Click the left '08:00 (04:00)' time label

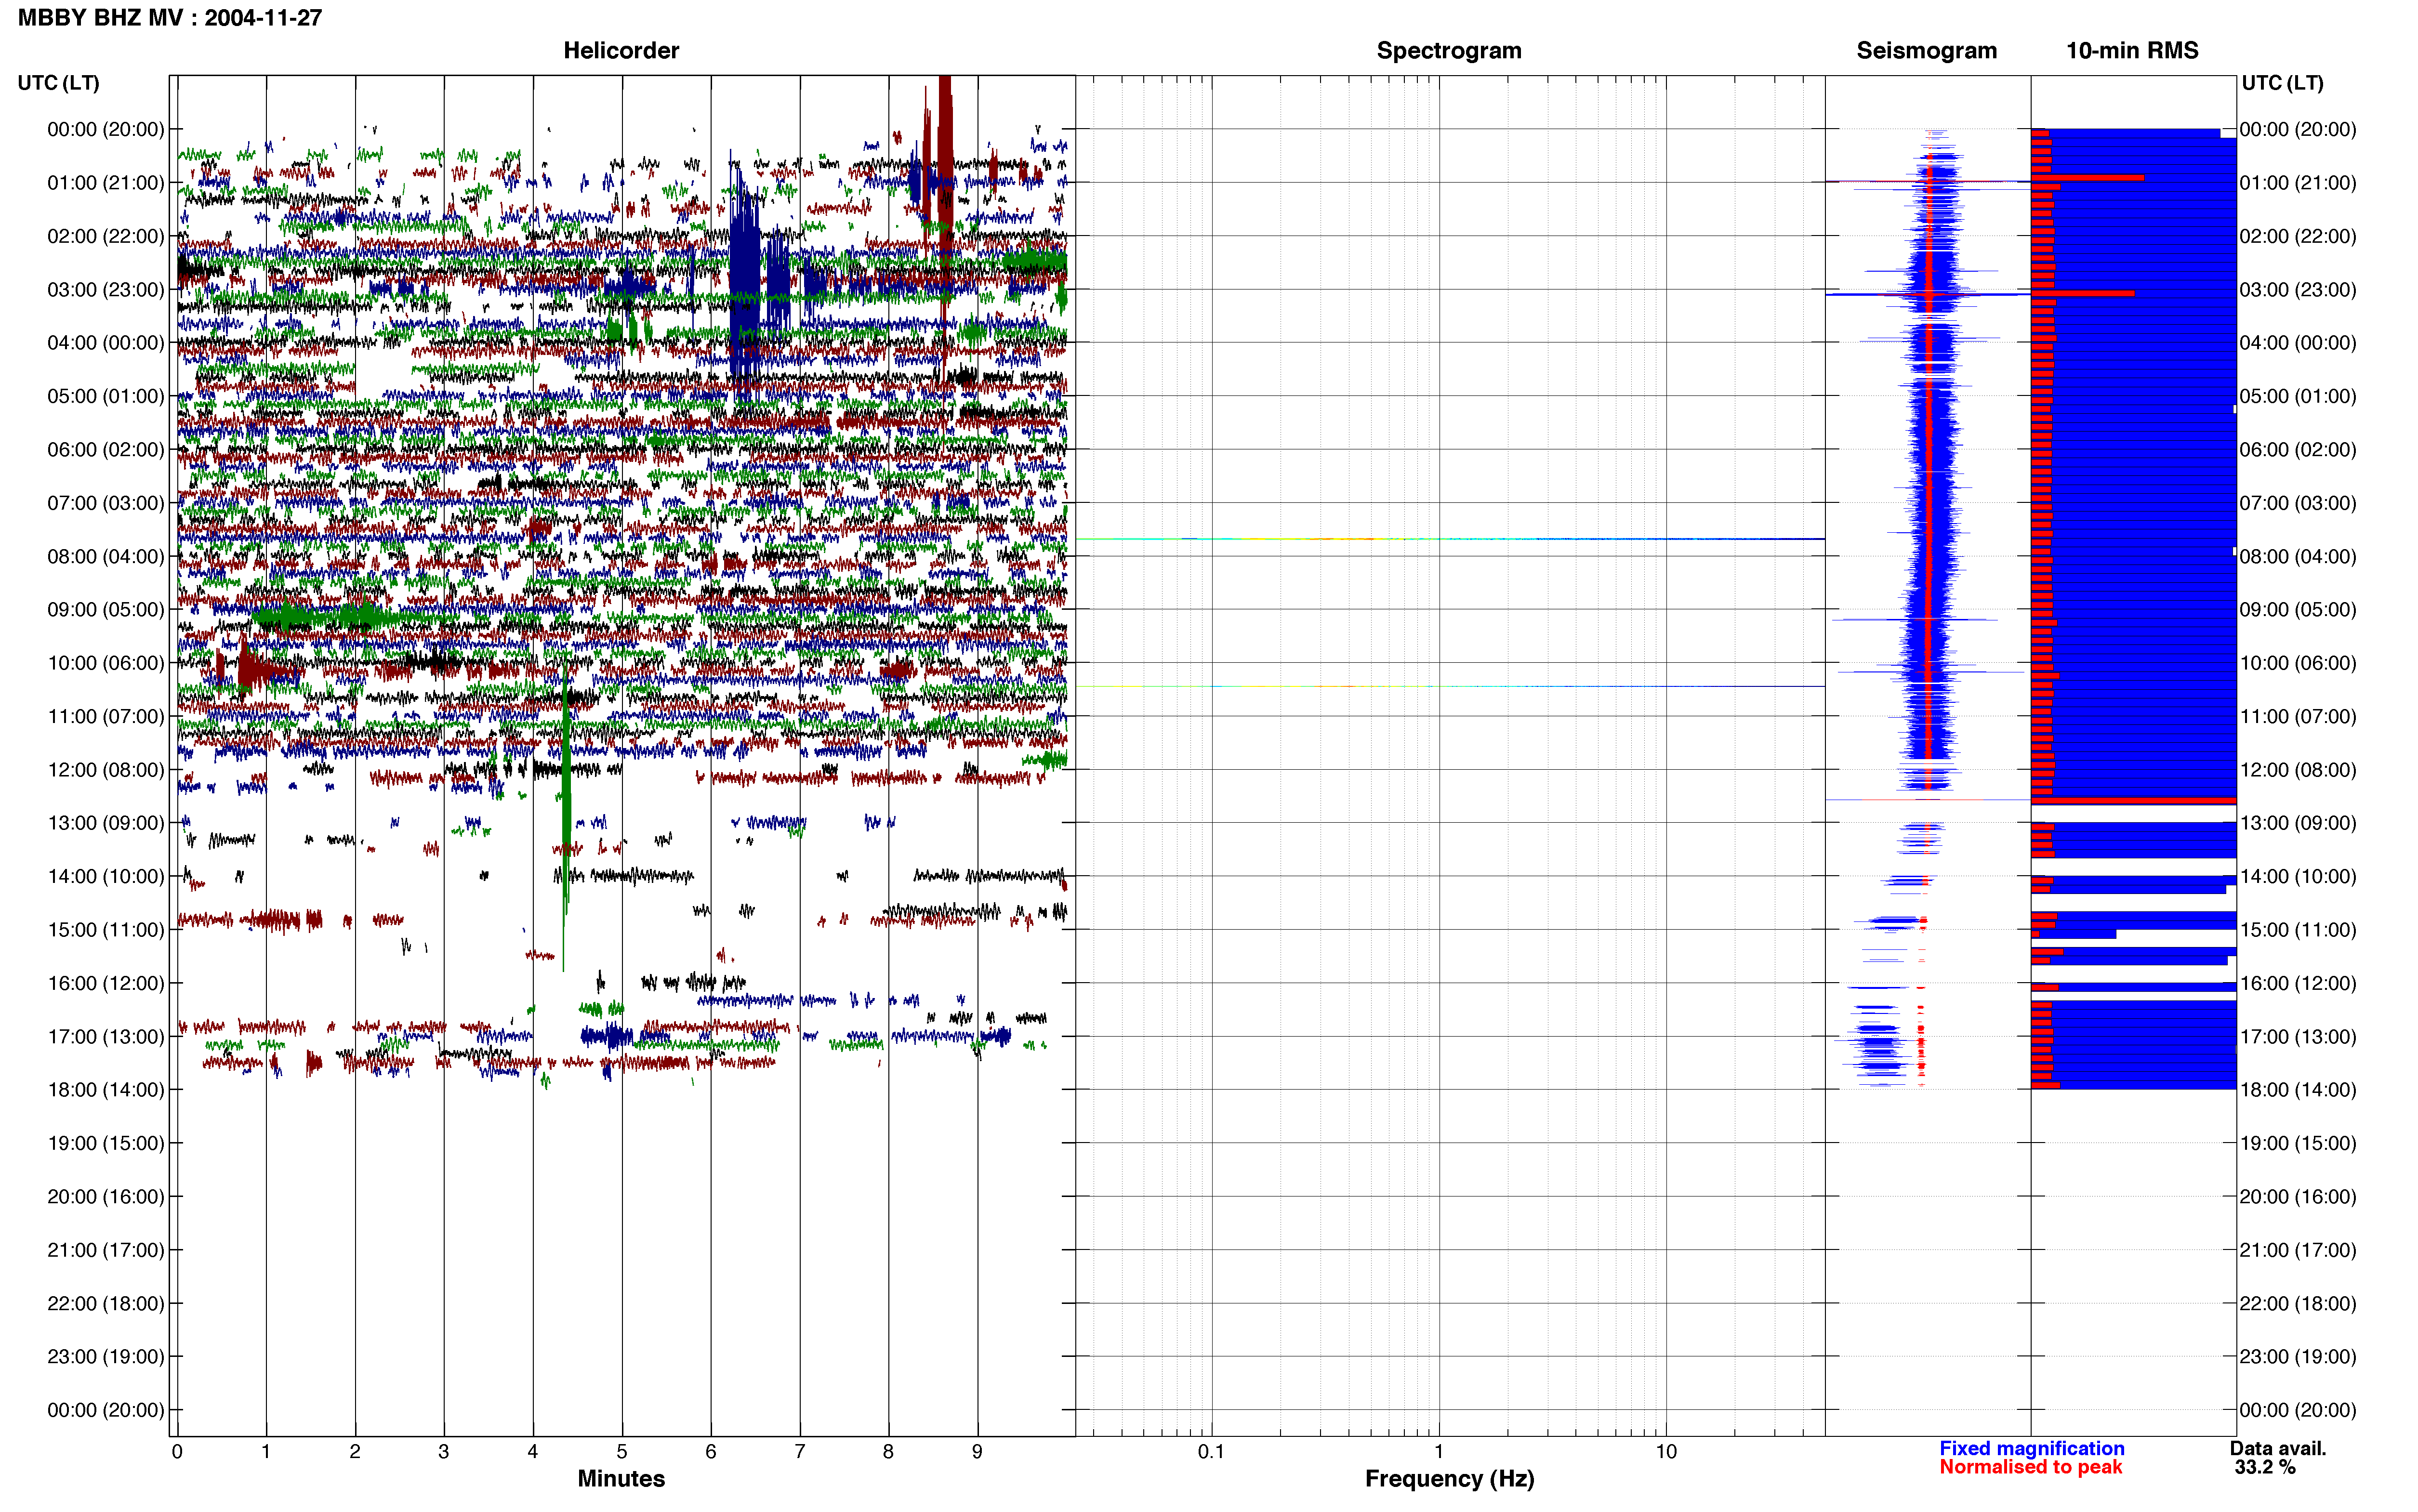tap(106, 557)
